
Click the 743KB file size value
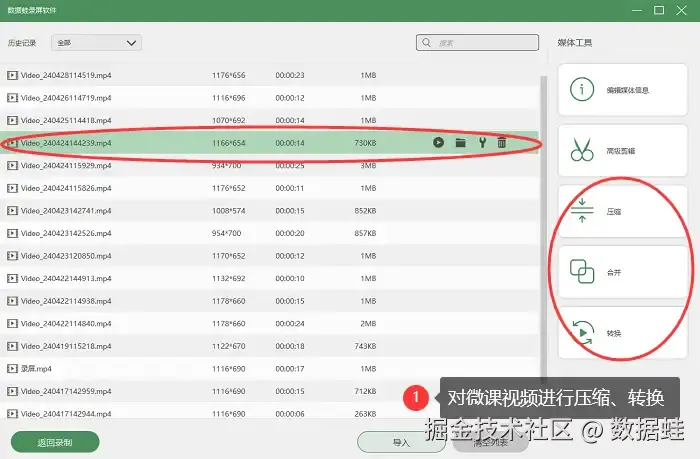click(365, 346)
